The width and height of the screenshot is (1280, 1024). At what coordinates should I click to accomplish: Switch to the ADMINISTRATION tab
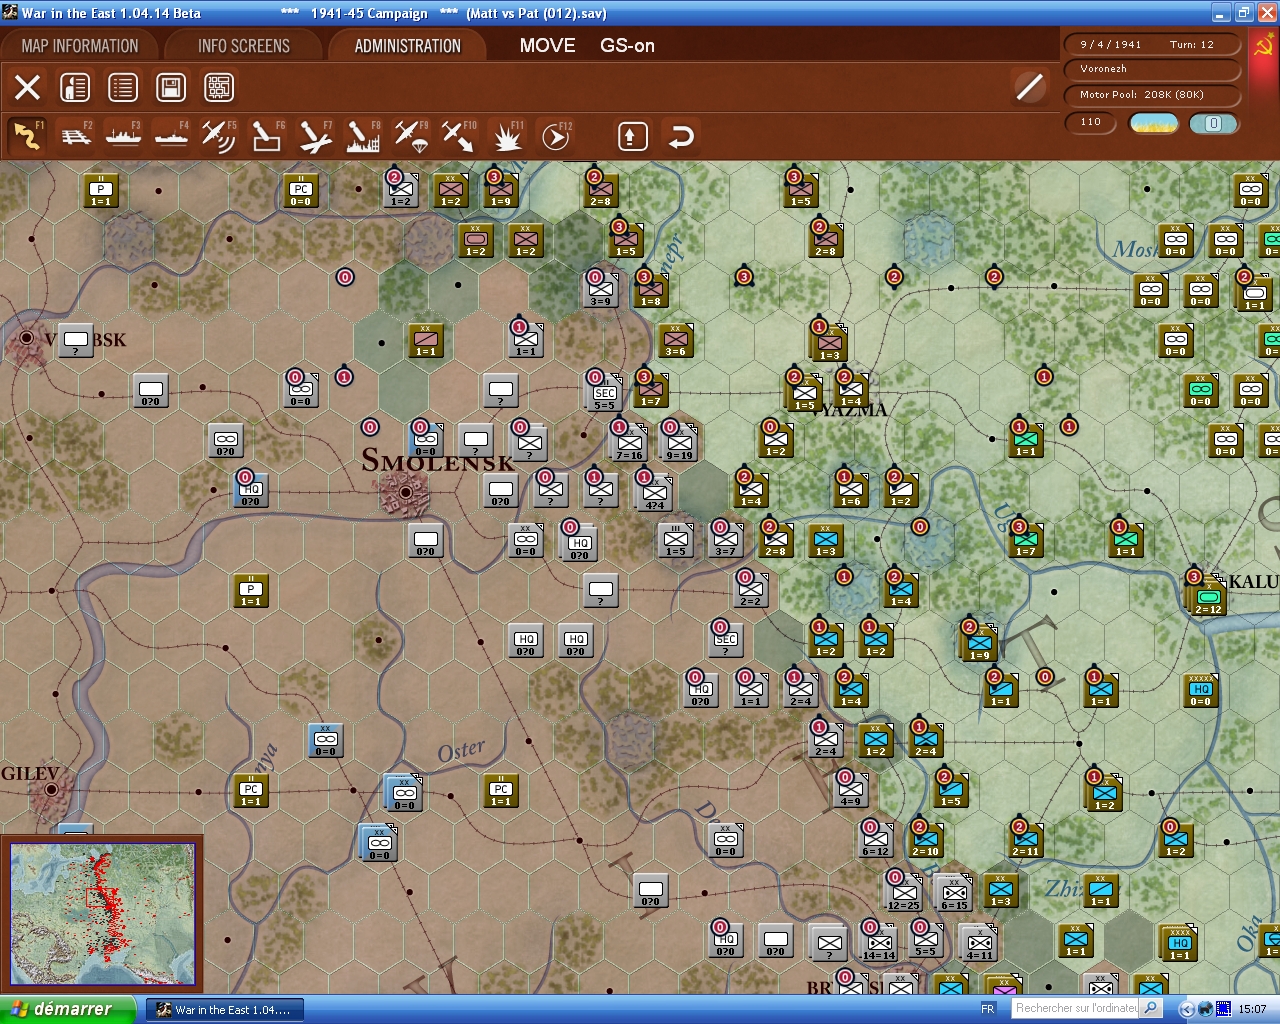(408, 46)
